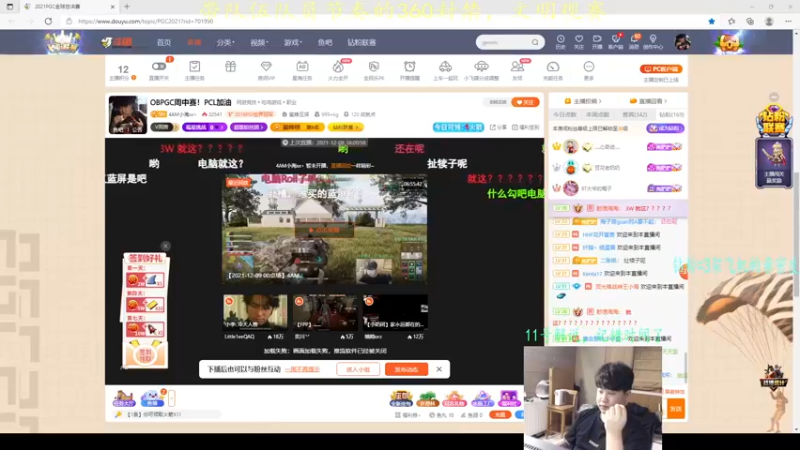Open the first-ranked gold crown user row
The image size is (800, 450).
click(x=617, y=147)
